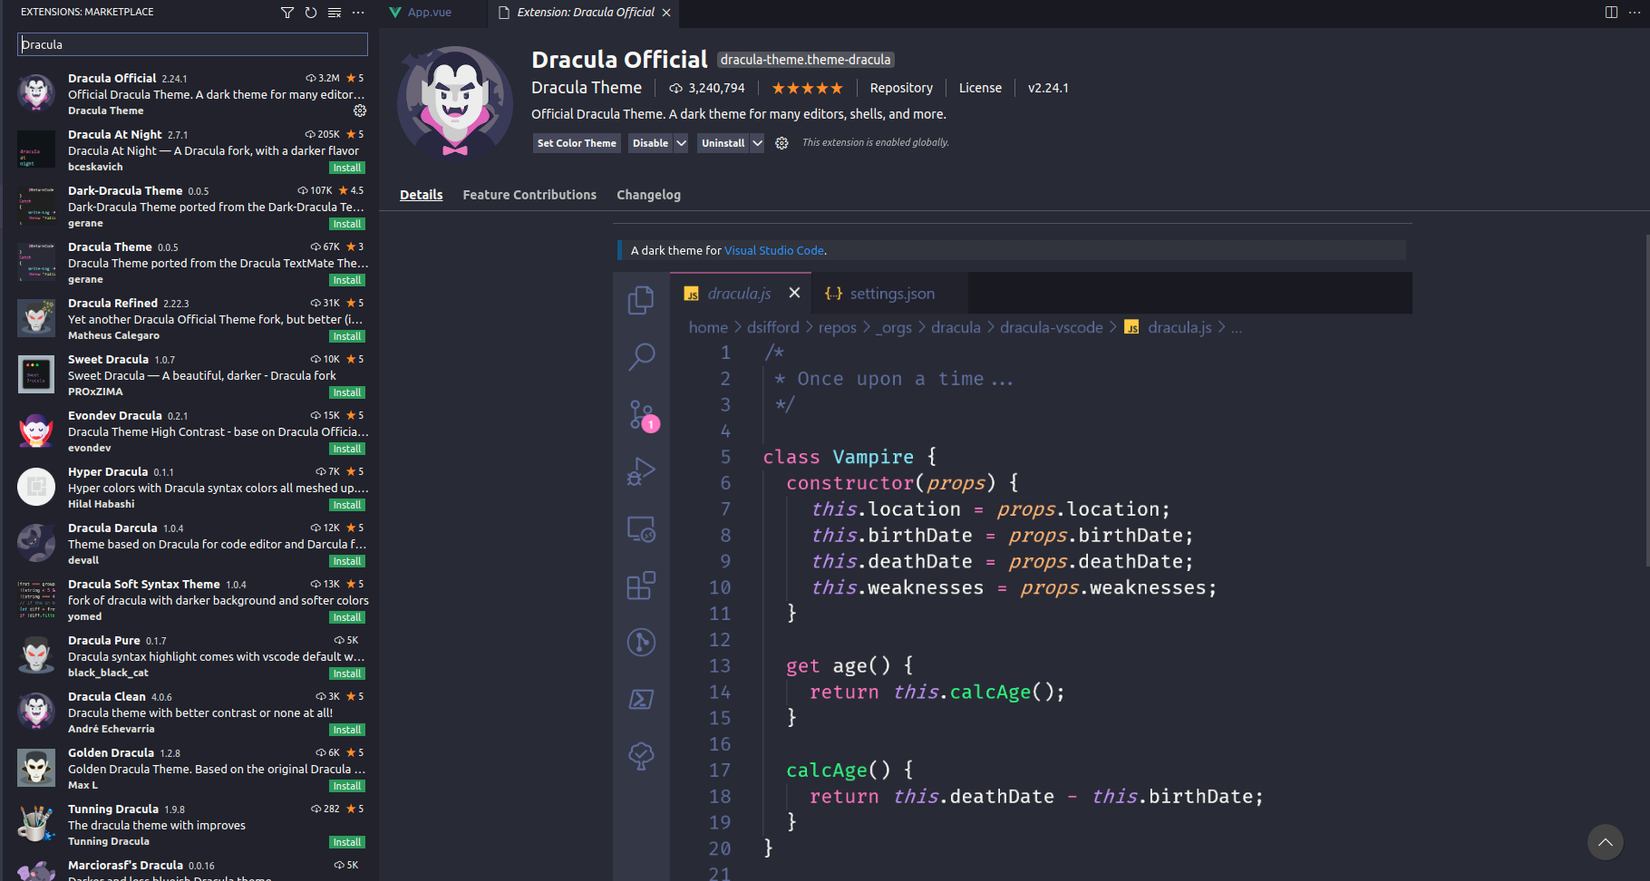
Task: Install the Dracula Pure extension
Action: [347, 674]
